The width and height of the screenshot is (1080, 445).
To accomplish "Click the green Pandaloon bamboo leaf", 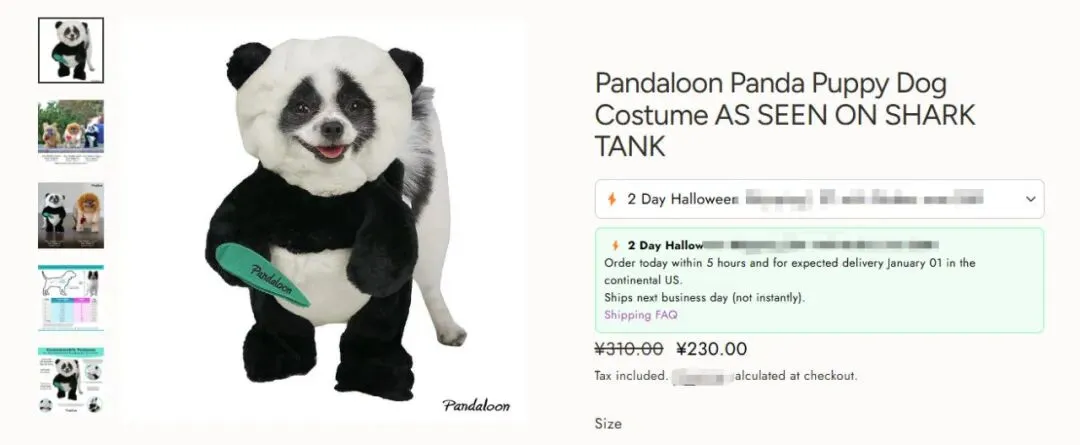I will point(262,274).
